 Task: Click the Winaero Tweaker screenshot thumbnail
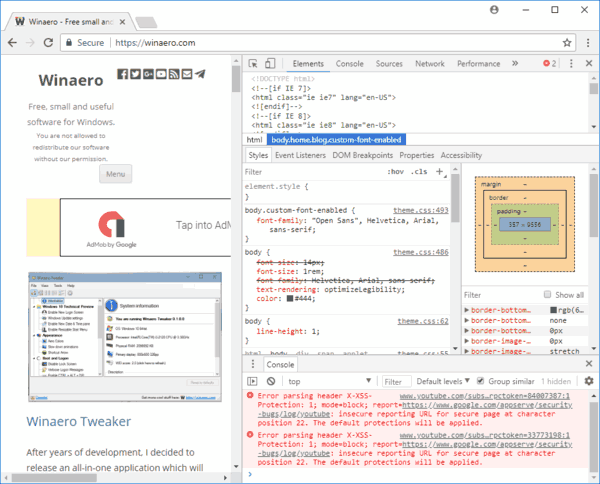click(x=125, y=337)
